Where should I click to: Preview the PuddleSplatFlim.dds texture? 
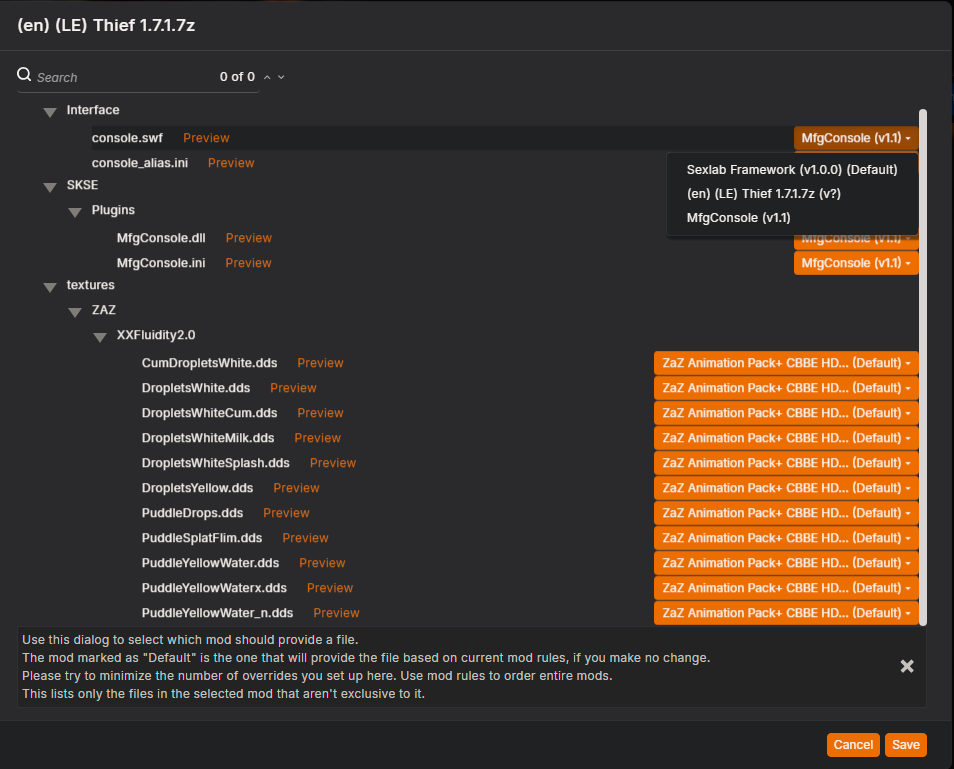[305, 538]
